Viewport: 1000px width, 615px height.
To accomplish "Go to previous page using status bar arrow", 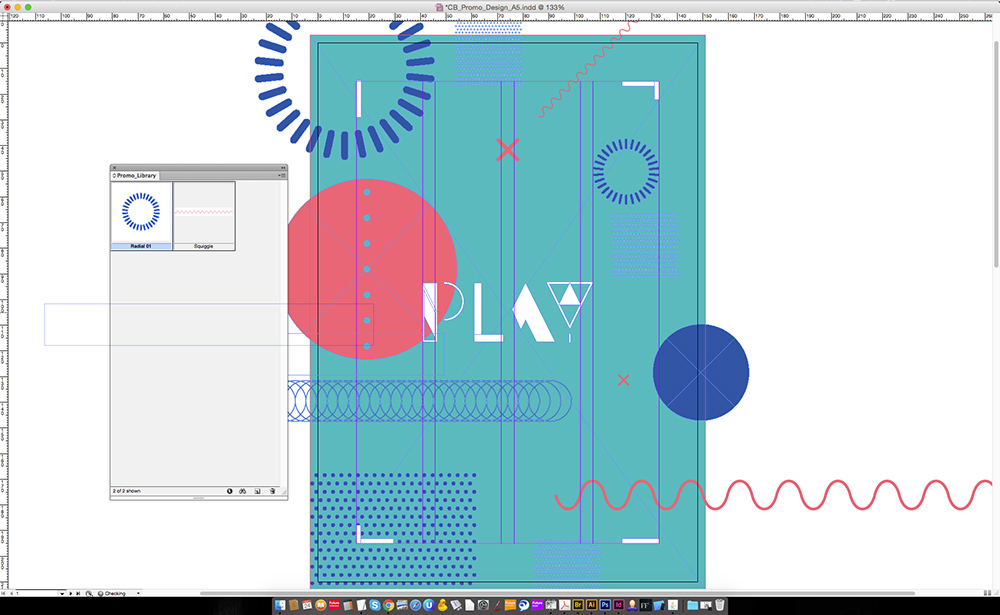I will tap(11, 593).
